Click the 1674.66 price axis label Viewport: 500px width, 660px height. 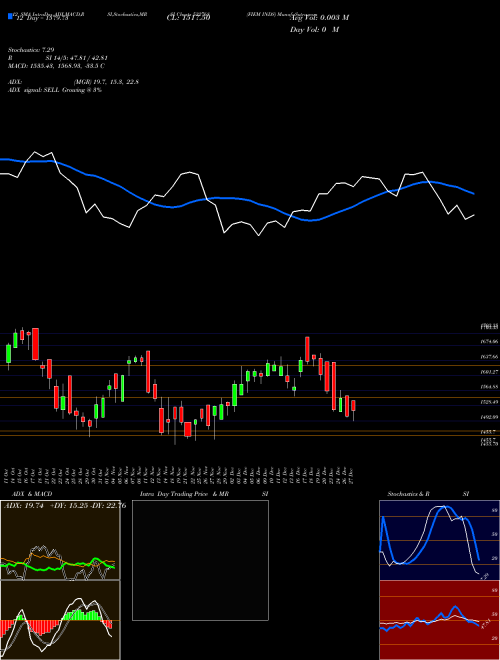point(489,341)
